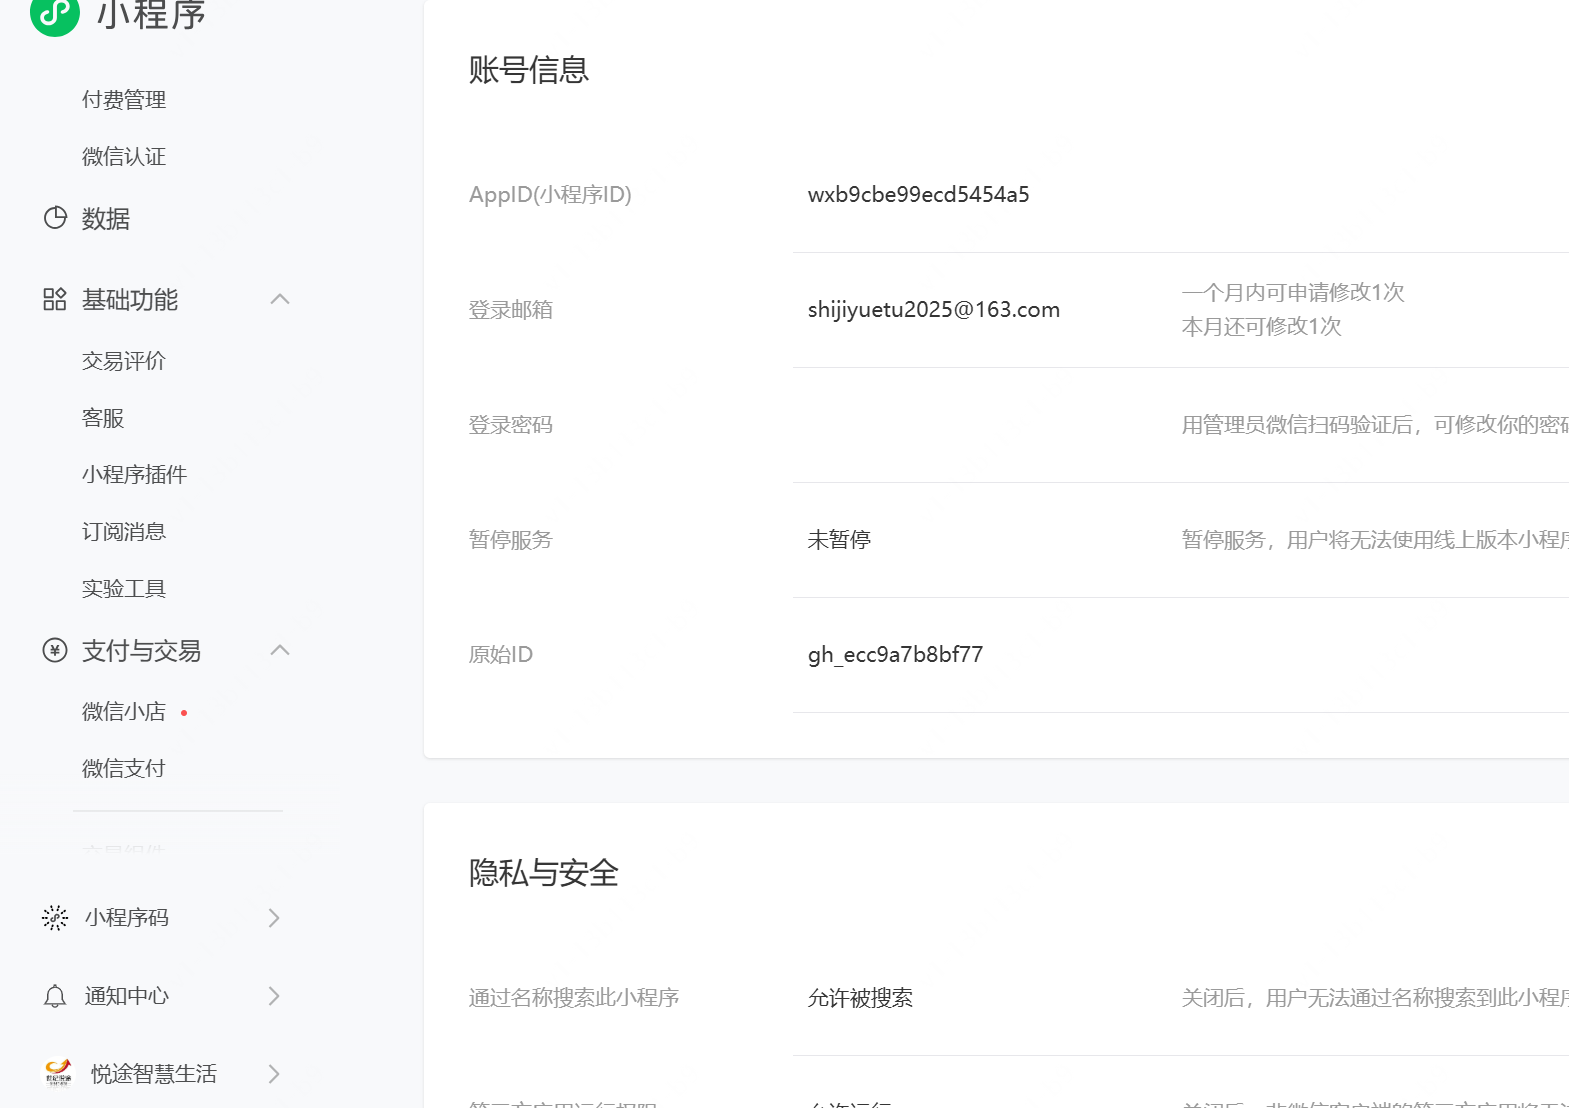Expand the 小程序码 arrow
1569x1108 pixels.
pyautogui.click(x=274, y=917)
